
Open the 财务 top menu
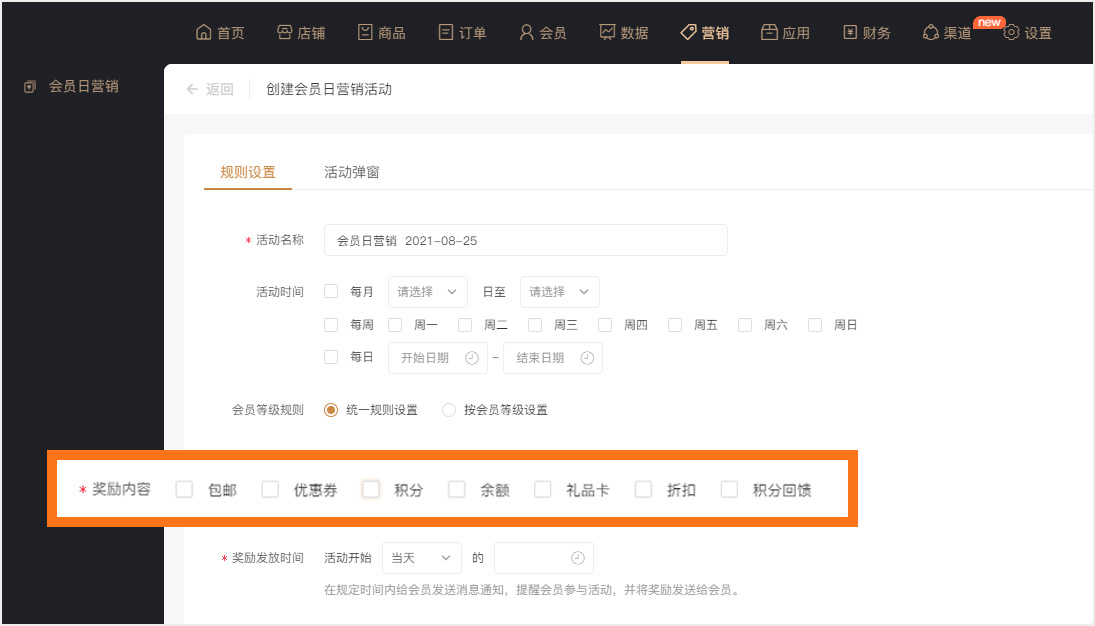pyautogui.click(x=866, y=32)
